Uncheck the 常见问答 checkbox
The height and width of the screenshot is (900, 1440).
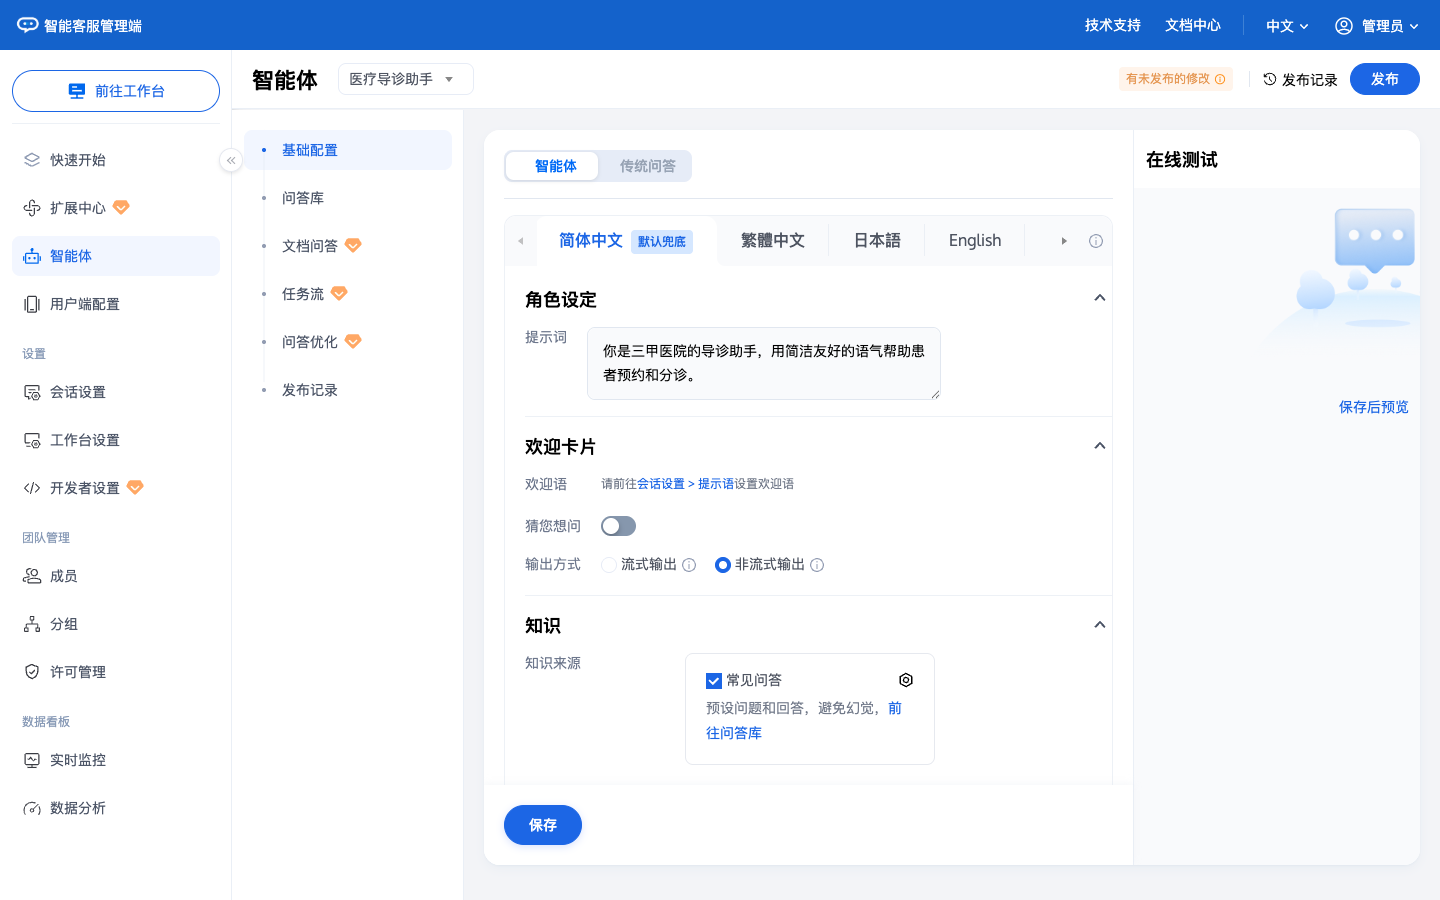[714, 681]
